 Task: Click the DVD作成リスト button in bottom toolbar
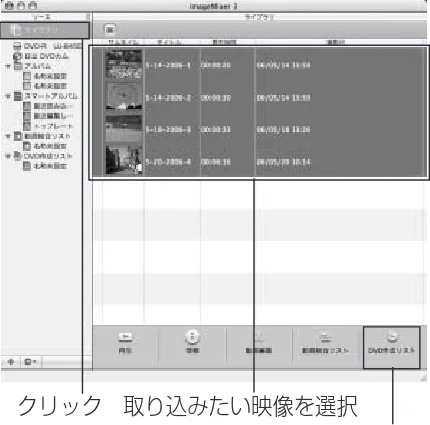point(391,348)
